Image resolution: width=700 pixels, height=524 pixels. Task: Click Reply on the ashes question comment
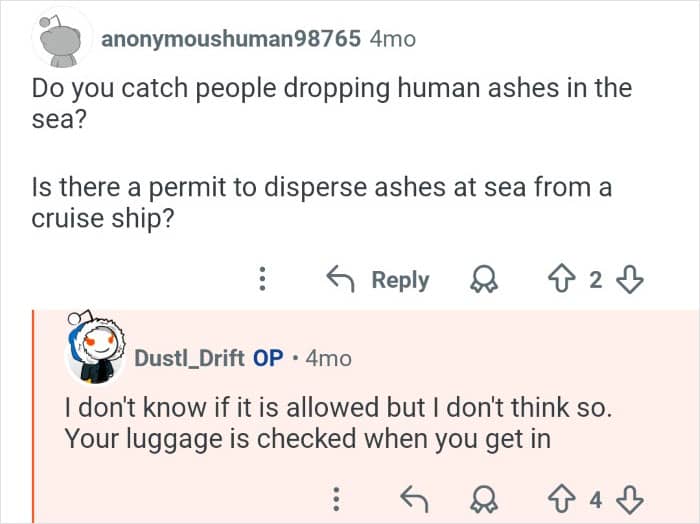[380, 281]
